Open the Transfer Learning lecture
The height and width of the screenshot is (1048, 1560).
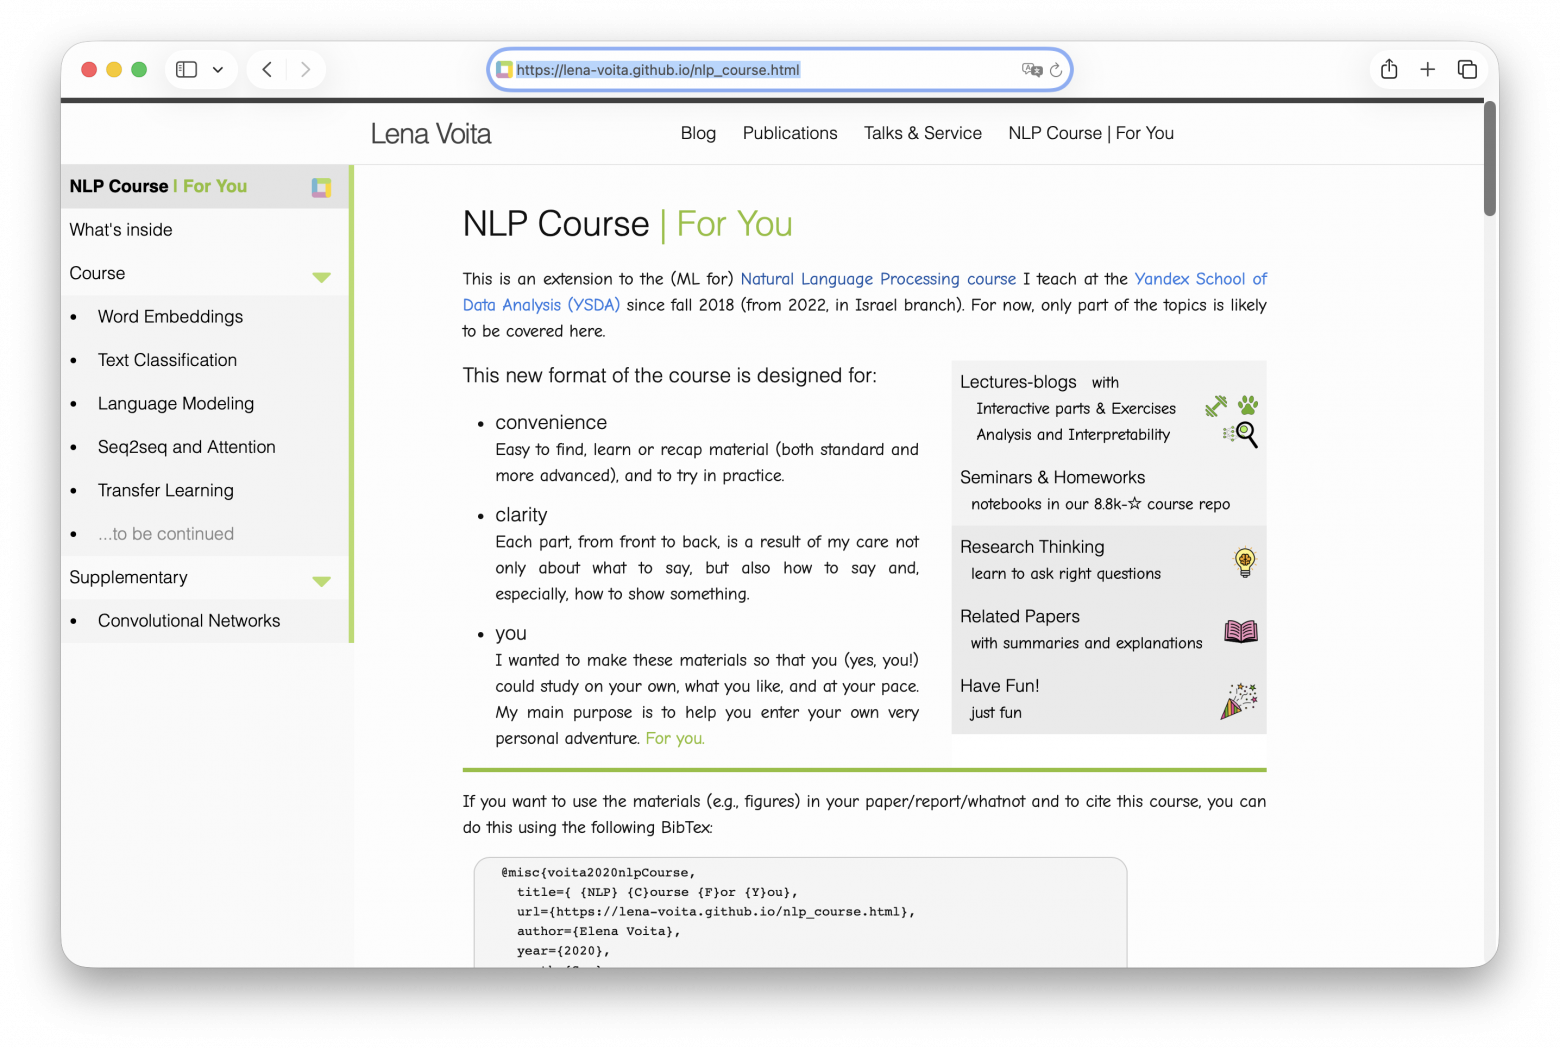click(x=166, y=491)
